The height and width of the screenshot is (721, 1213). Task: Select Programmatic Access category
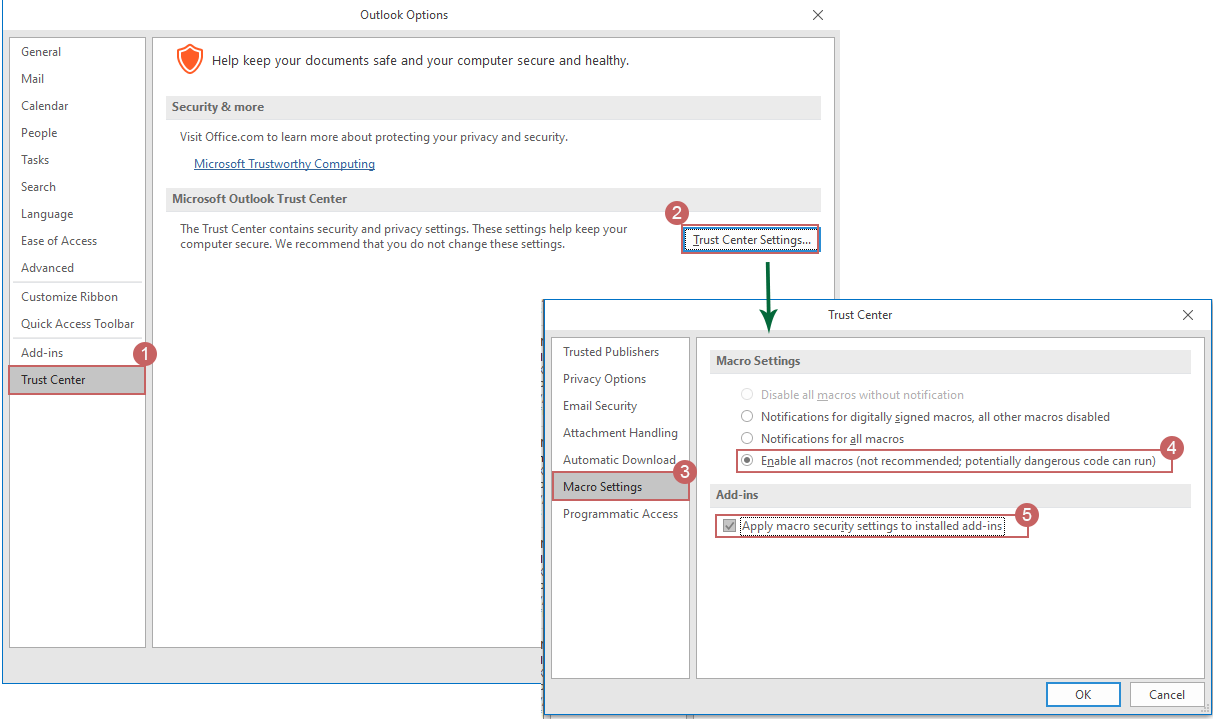(x=620, y=513)
